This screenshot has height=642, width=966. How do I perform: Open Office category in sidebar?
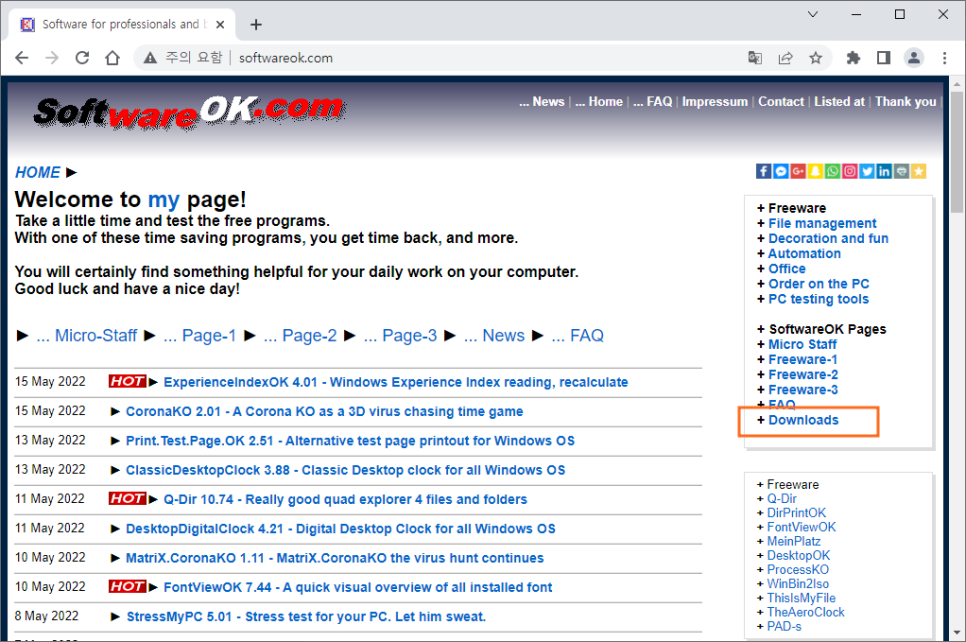tap(787, 269)
